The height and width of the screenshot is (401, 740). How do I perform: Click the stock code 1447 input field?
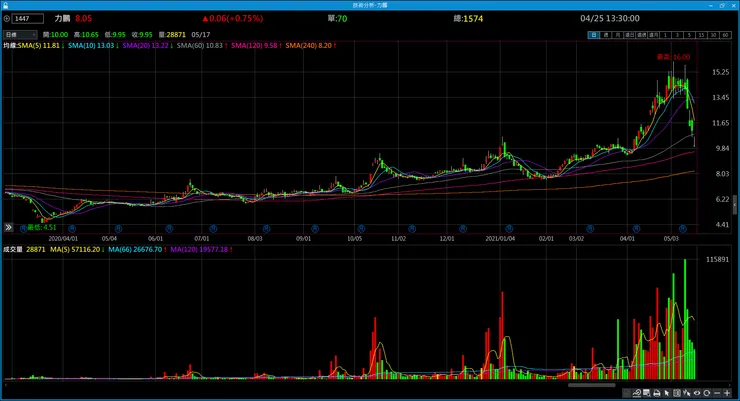(27, 18)
